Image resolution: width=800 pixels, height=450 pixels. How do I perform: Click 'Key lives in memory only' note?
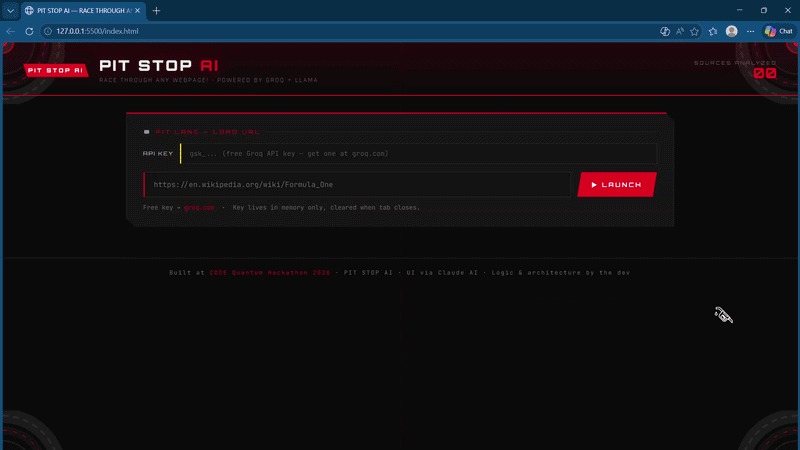[x=327, y=208]
